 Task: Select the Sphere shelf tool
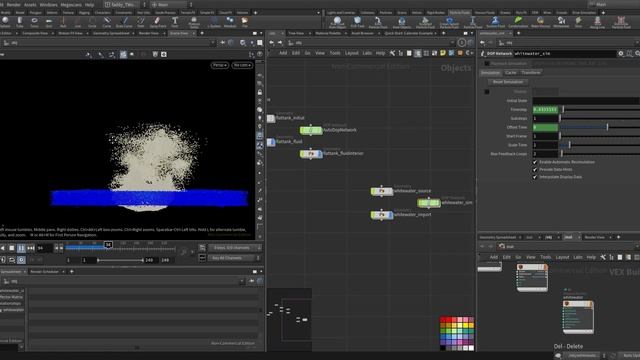pyautogui.click(x=6, y=21)
